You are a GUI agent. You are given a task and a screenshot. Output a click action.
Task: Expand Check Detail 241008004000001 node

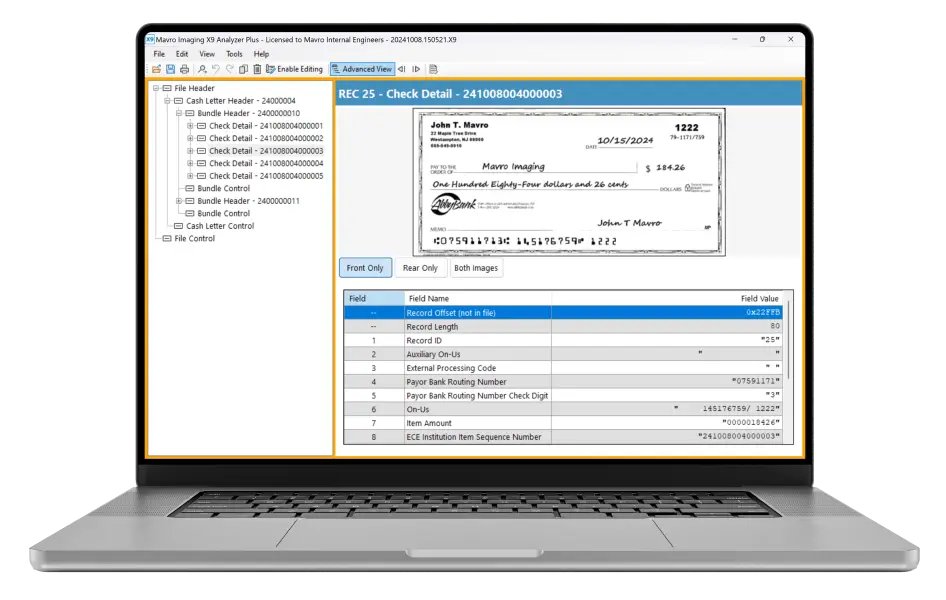(190, 126)
